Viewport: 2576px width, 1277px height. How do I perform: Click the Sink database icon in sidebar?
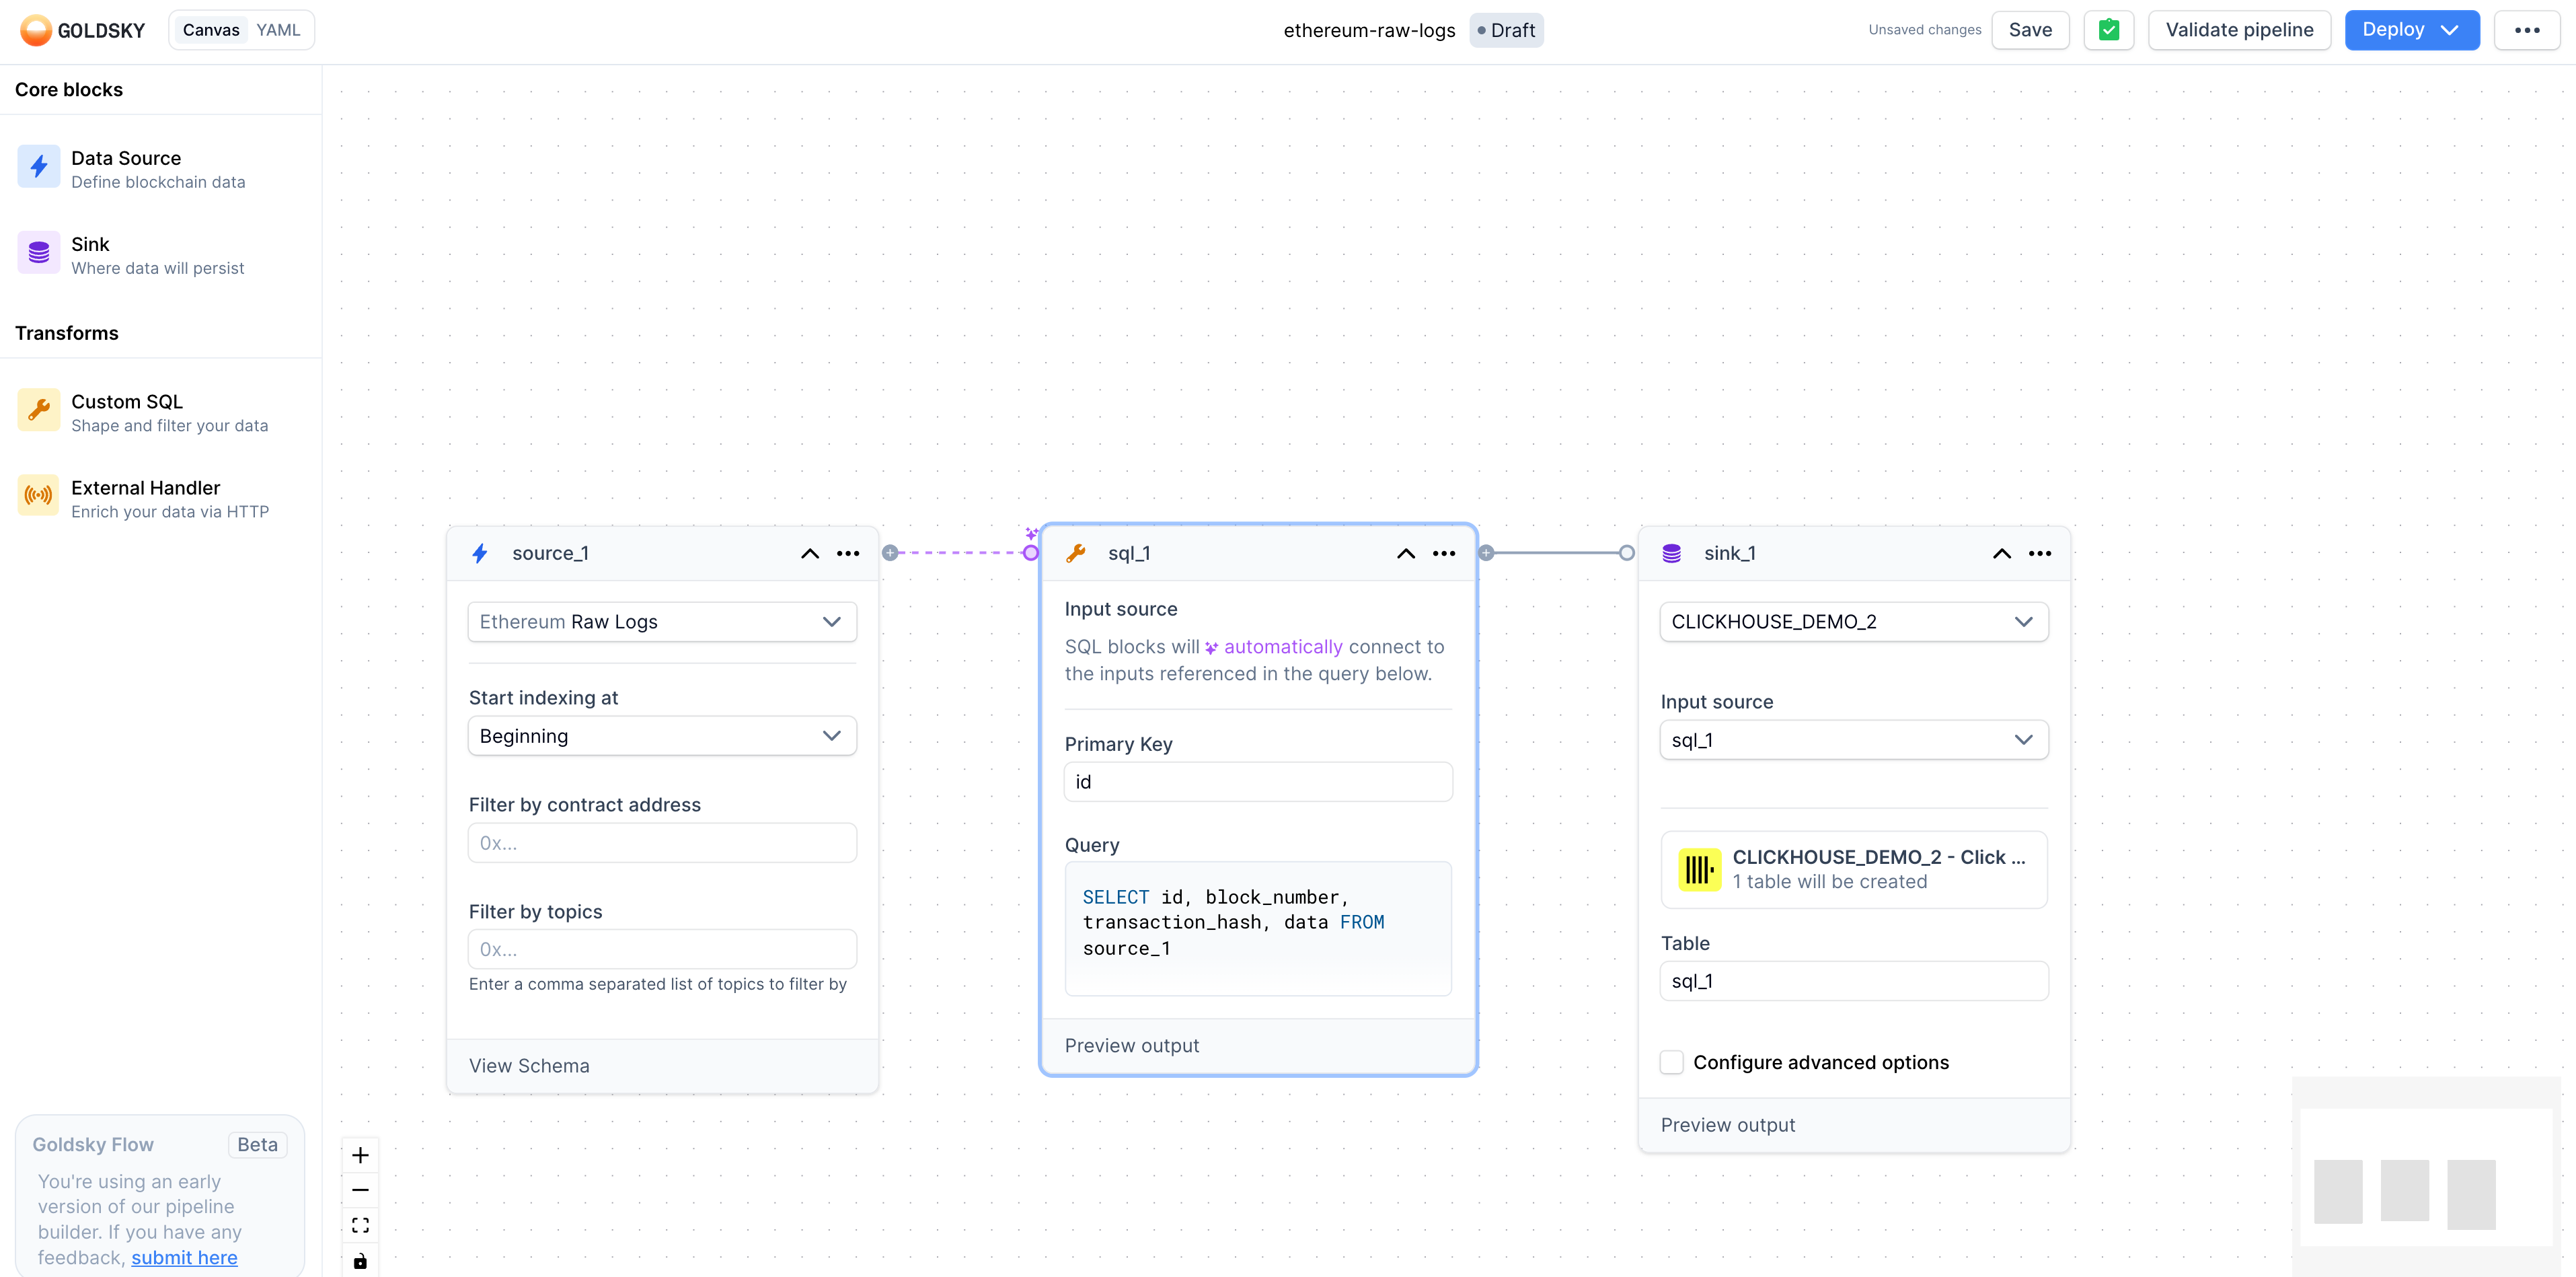click(38, 253)
